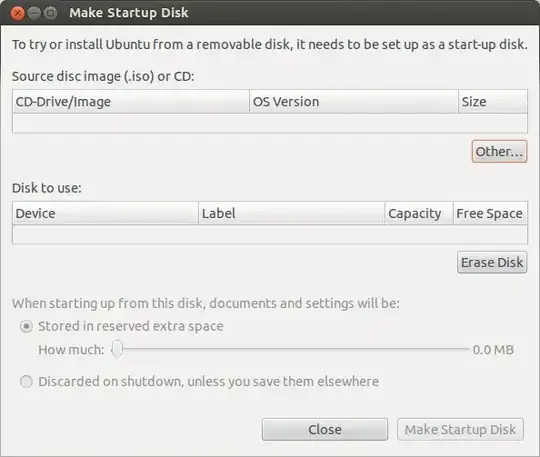Sort by the Capacity column header
This screenshot has width=540, height=457.
(x=419, y=214)
